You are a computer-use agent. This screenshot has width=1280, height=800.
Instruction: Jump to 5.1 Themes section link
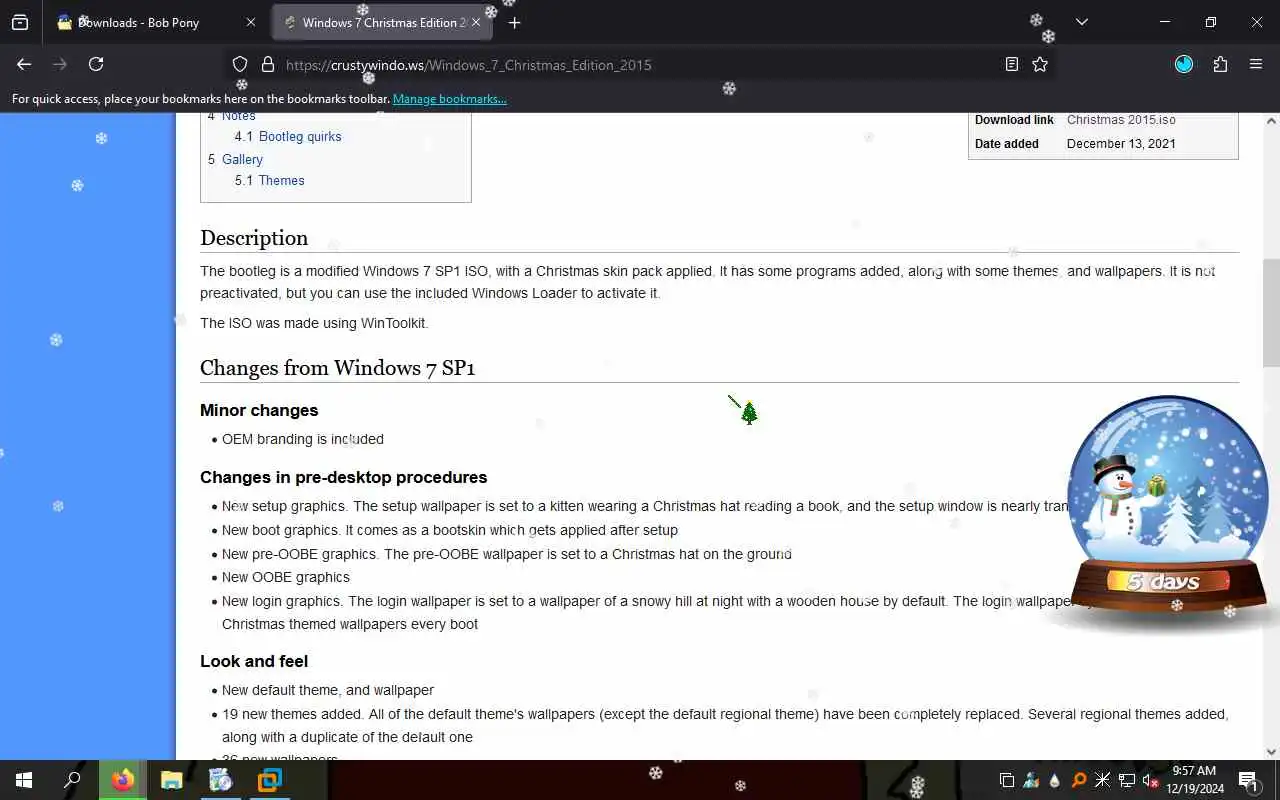coord(270,180)
